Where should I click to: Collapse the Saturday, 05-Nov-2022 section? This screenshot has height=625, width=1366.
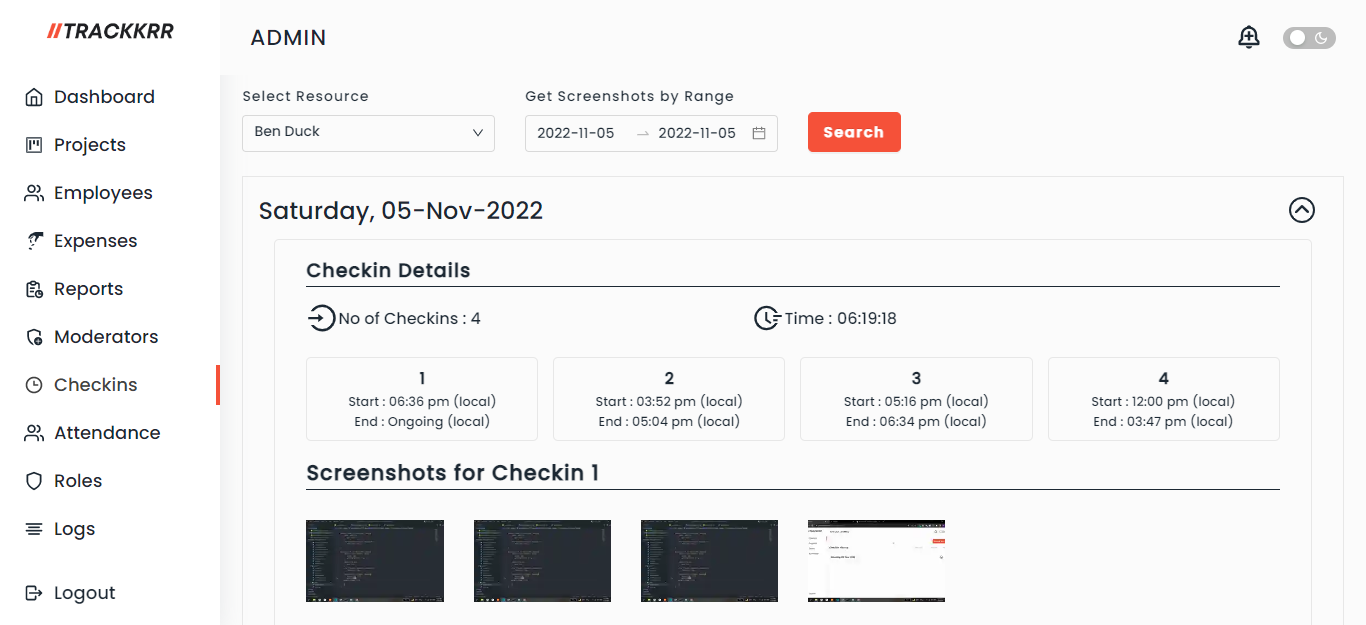1301,210
